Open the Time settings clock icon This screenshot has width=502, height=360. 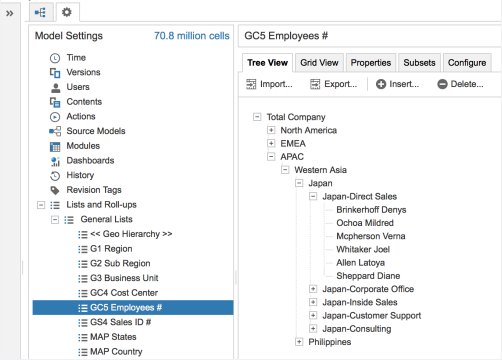(55, 58)
